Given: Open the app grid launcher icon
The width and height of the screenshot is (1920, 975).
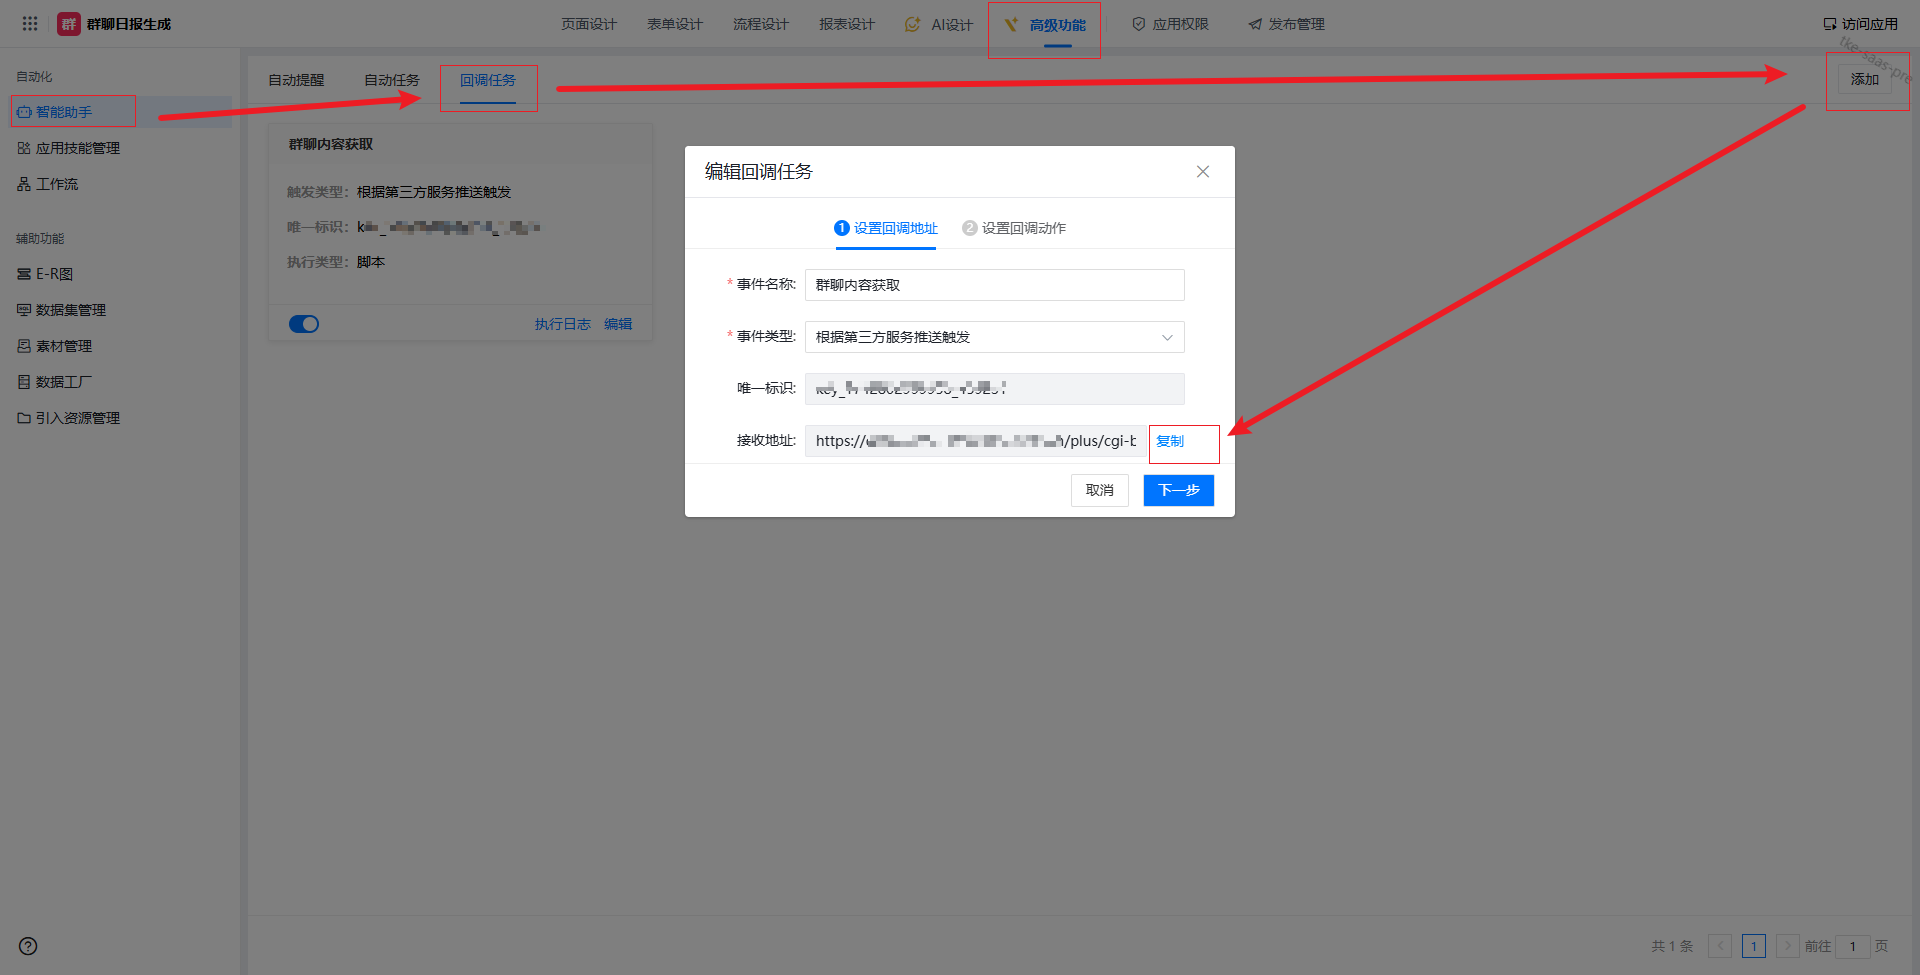Looking at the screenshot, I should [30, 24].
